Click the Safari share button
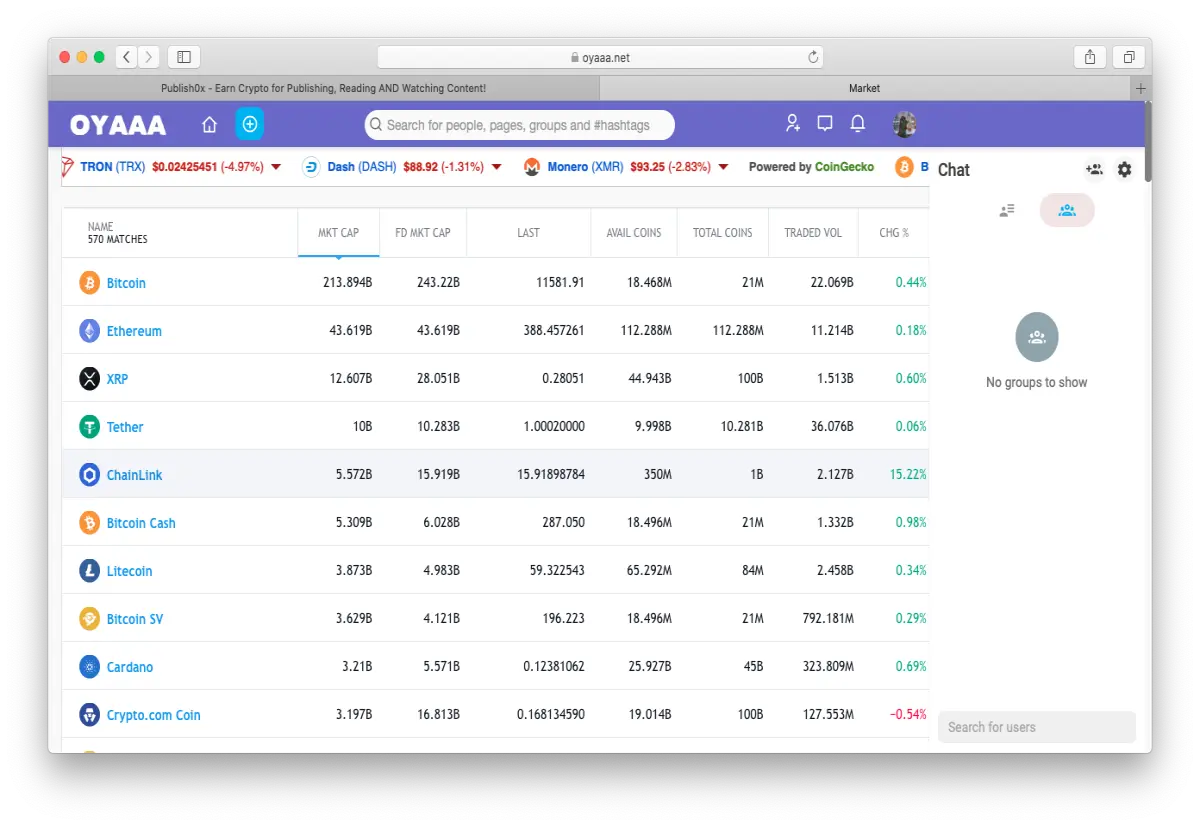 point(1090,57)
